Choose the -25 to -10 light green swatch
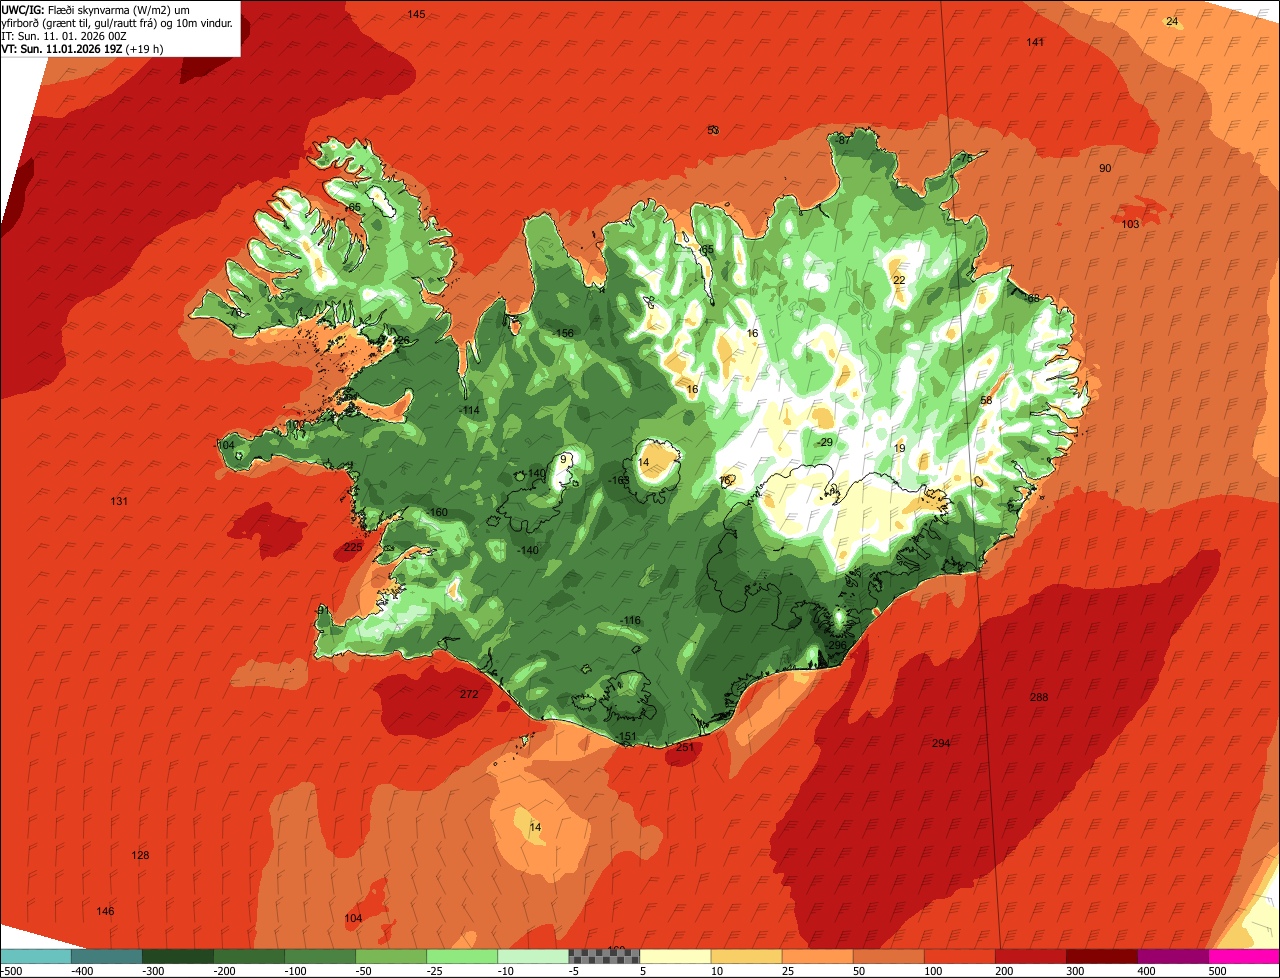 [x=462, y=956]
